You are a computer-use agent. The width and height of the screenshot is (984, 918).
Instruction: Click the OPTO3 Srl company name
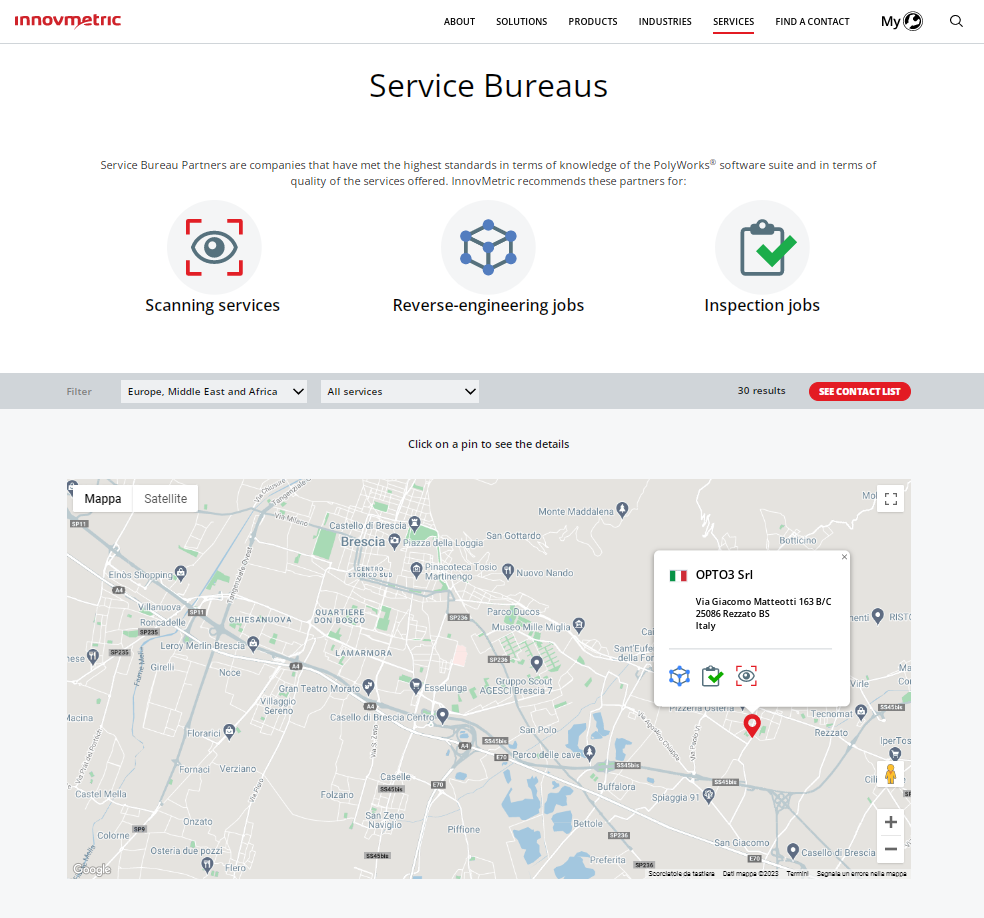click(724, 575)
